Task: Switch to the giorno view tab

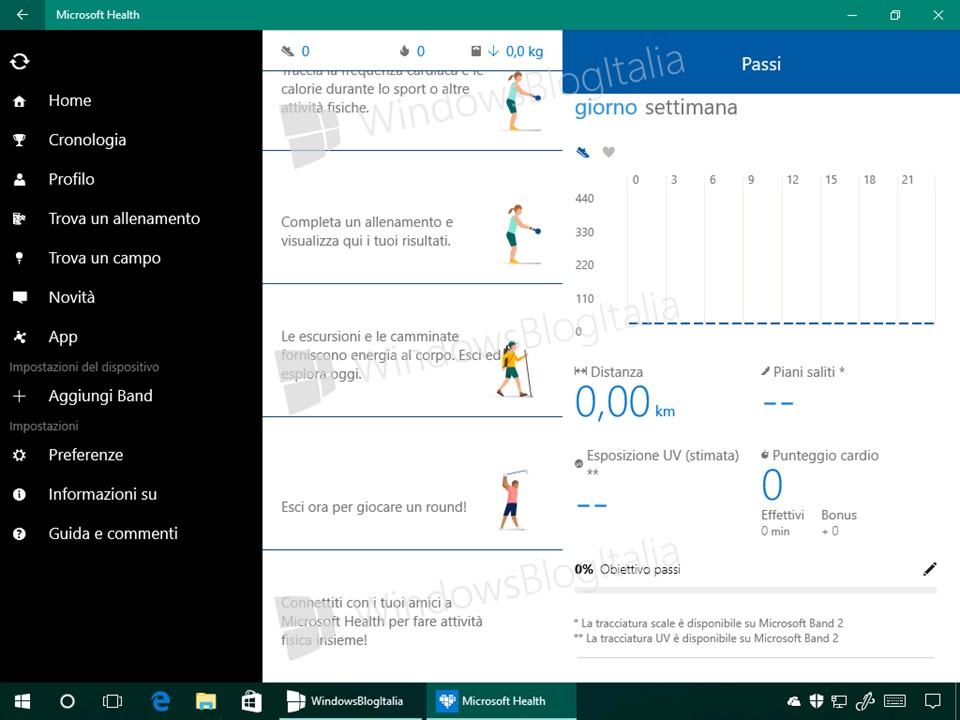Action: [x=606, y=108]
